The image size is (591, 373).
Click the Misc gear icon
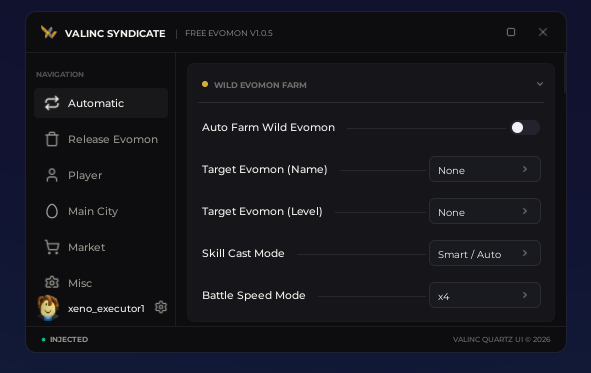(52, 283)
